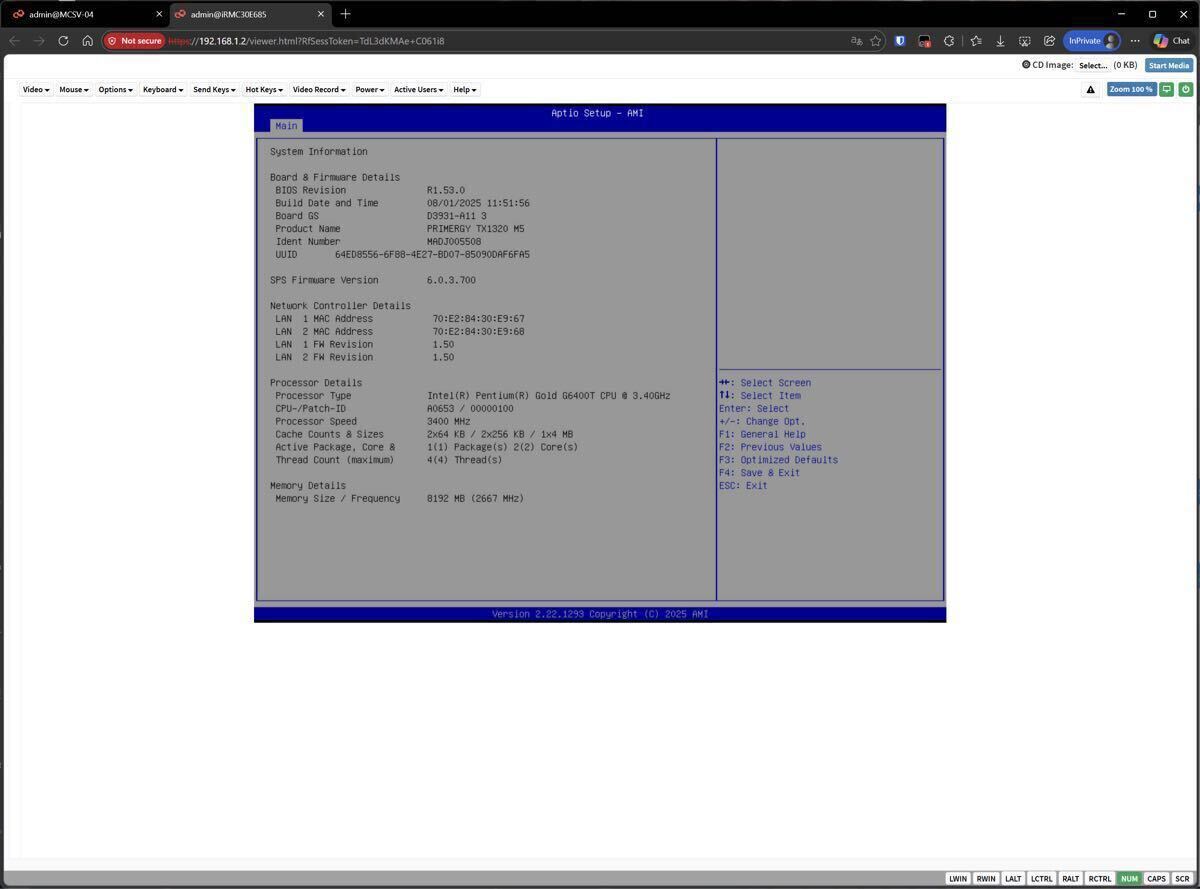Toggle the CAPS lock indicator
1200x889 pixels.
[x=1156, y=878]
